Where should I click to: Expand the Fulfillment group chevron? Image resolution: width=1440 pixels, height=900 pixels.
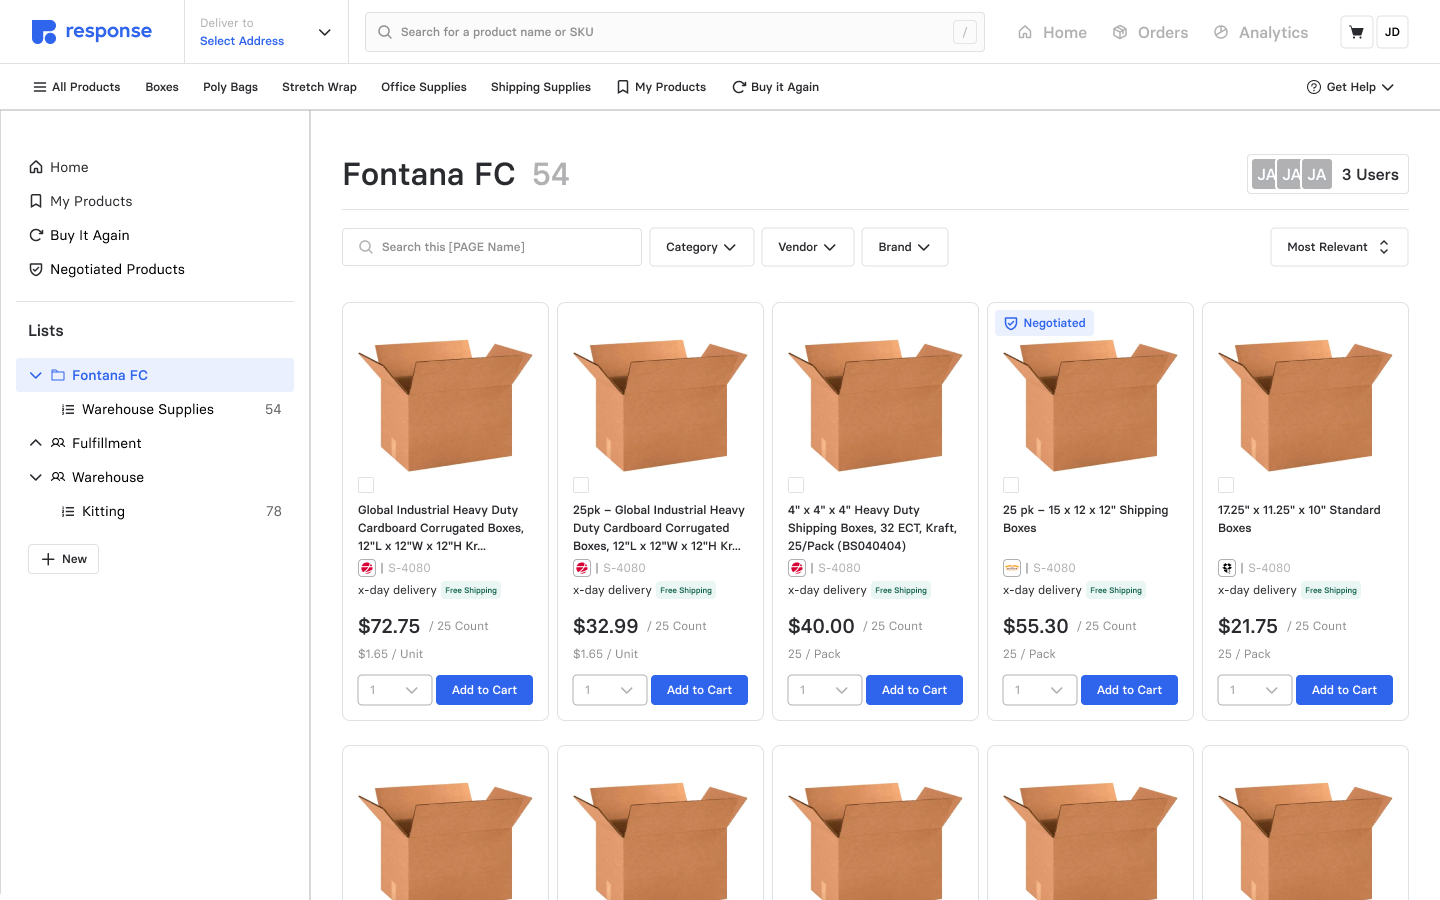tap(36, 443)
